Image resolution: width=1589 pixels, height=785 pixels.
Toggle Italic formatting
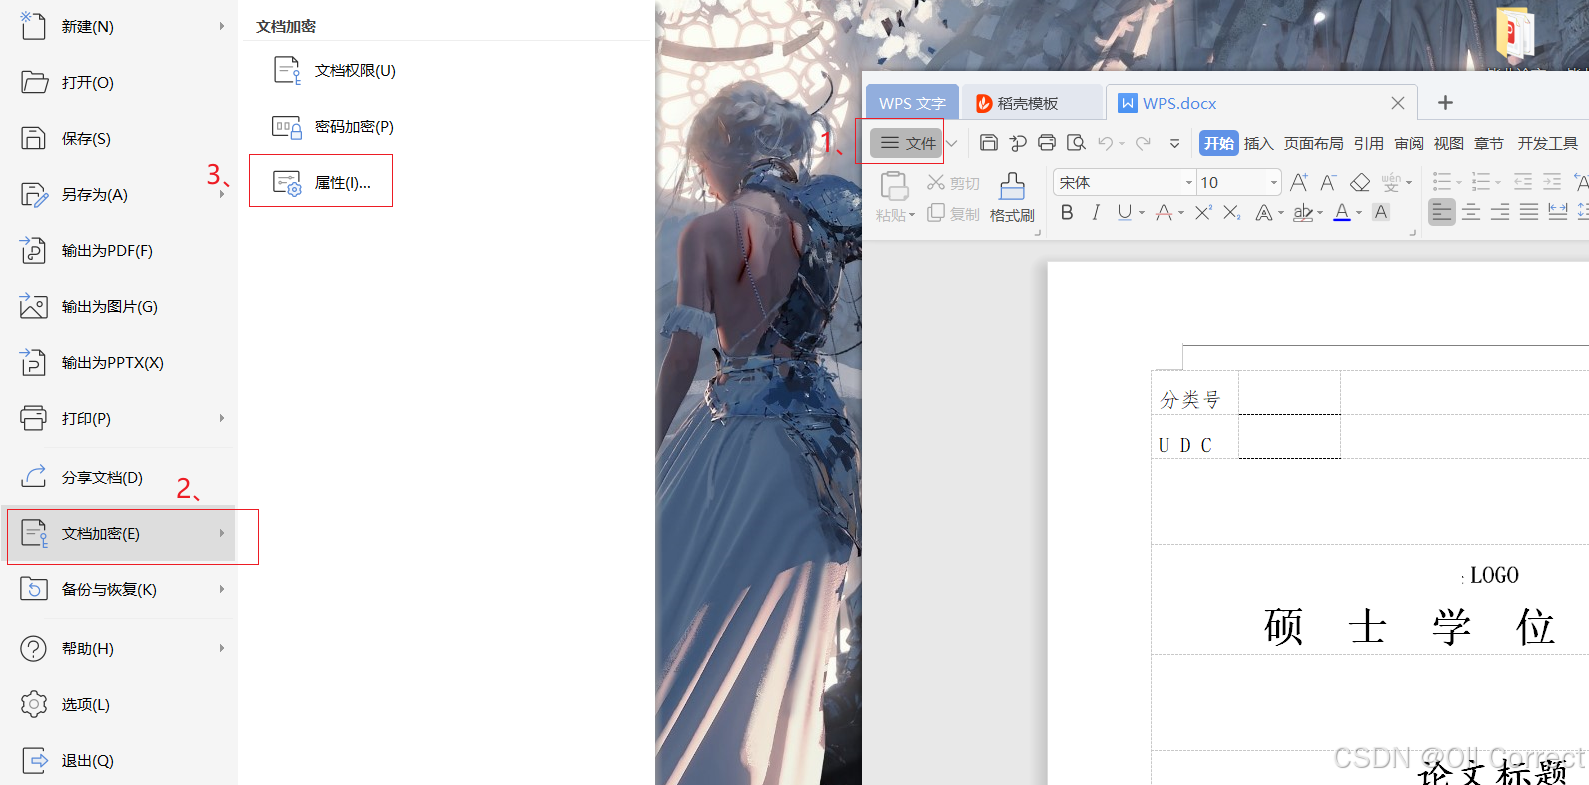pyautogui.click(x=1096, y=212)
